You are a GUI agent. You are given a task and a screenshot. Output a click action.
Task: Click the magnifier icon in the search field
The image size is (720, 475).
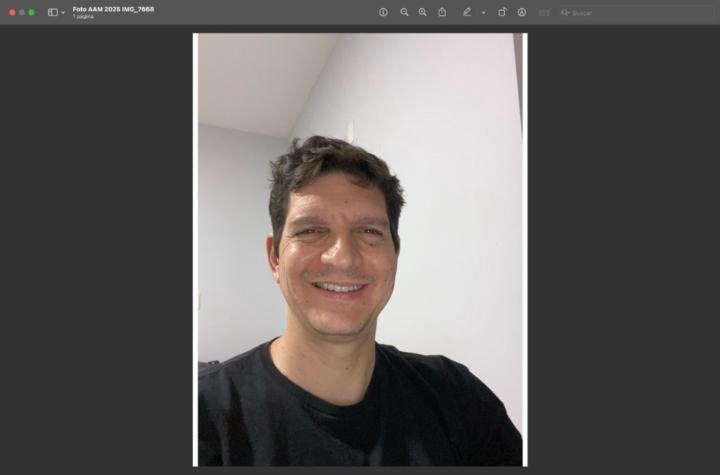coord(565,13)
